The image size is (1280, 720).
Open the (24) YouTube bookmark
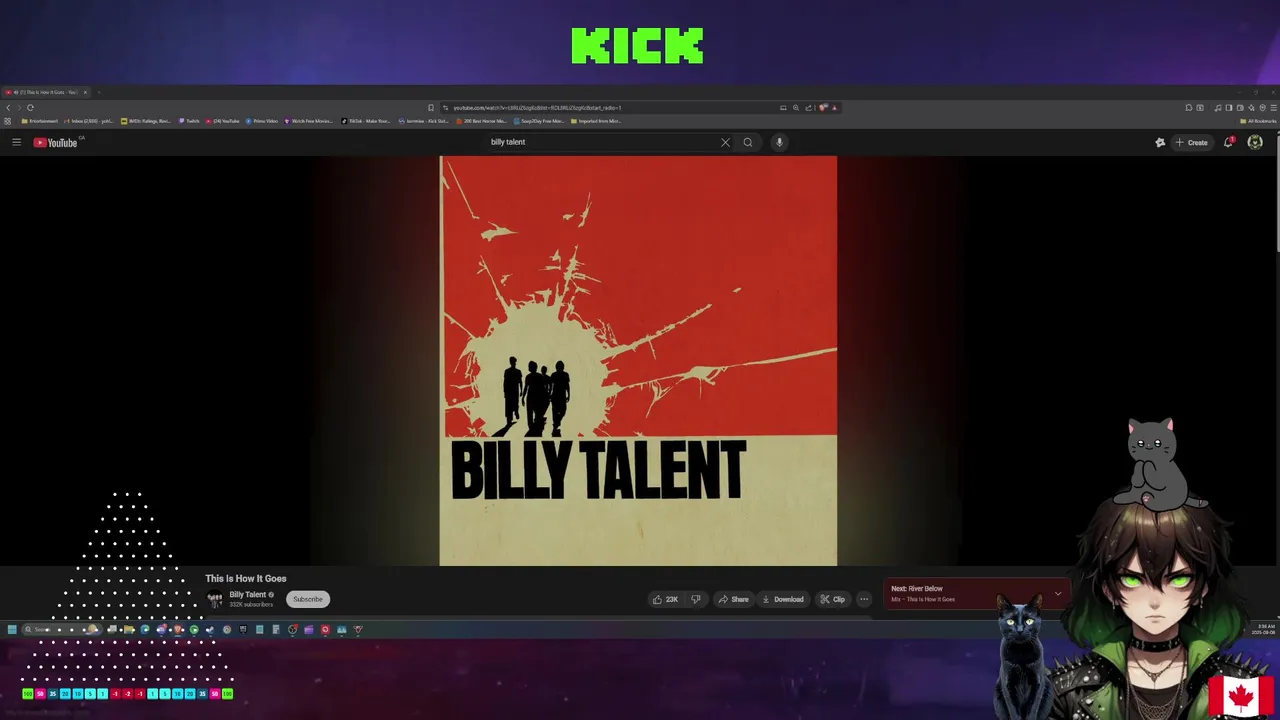(x=223, y=121)
